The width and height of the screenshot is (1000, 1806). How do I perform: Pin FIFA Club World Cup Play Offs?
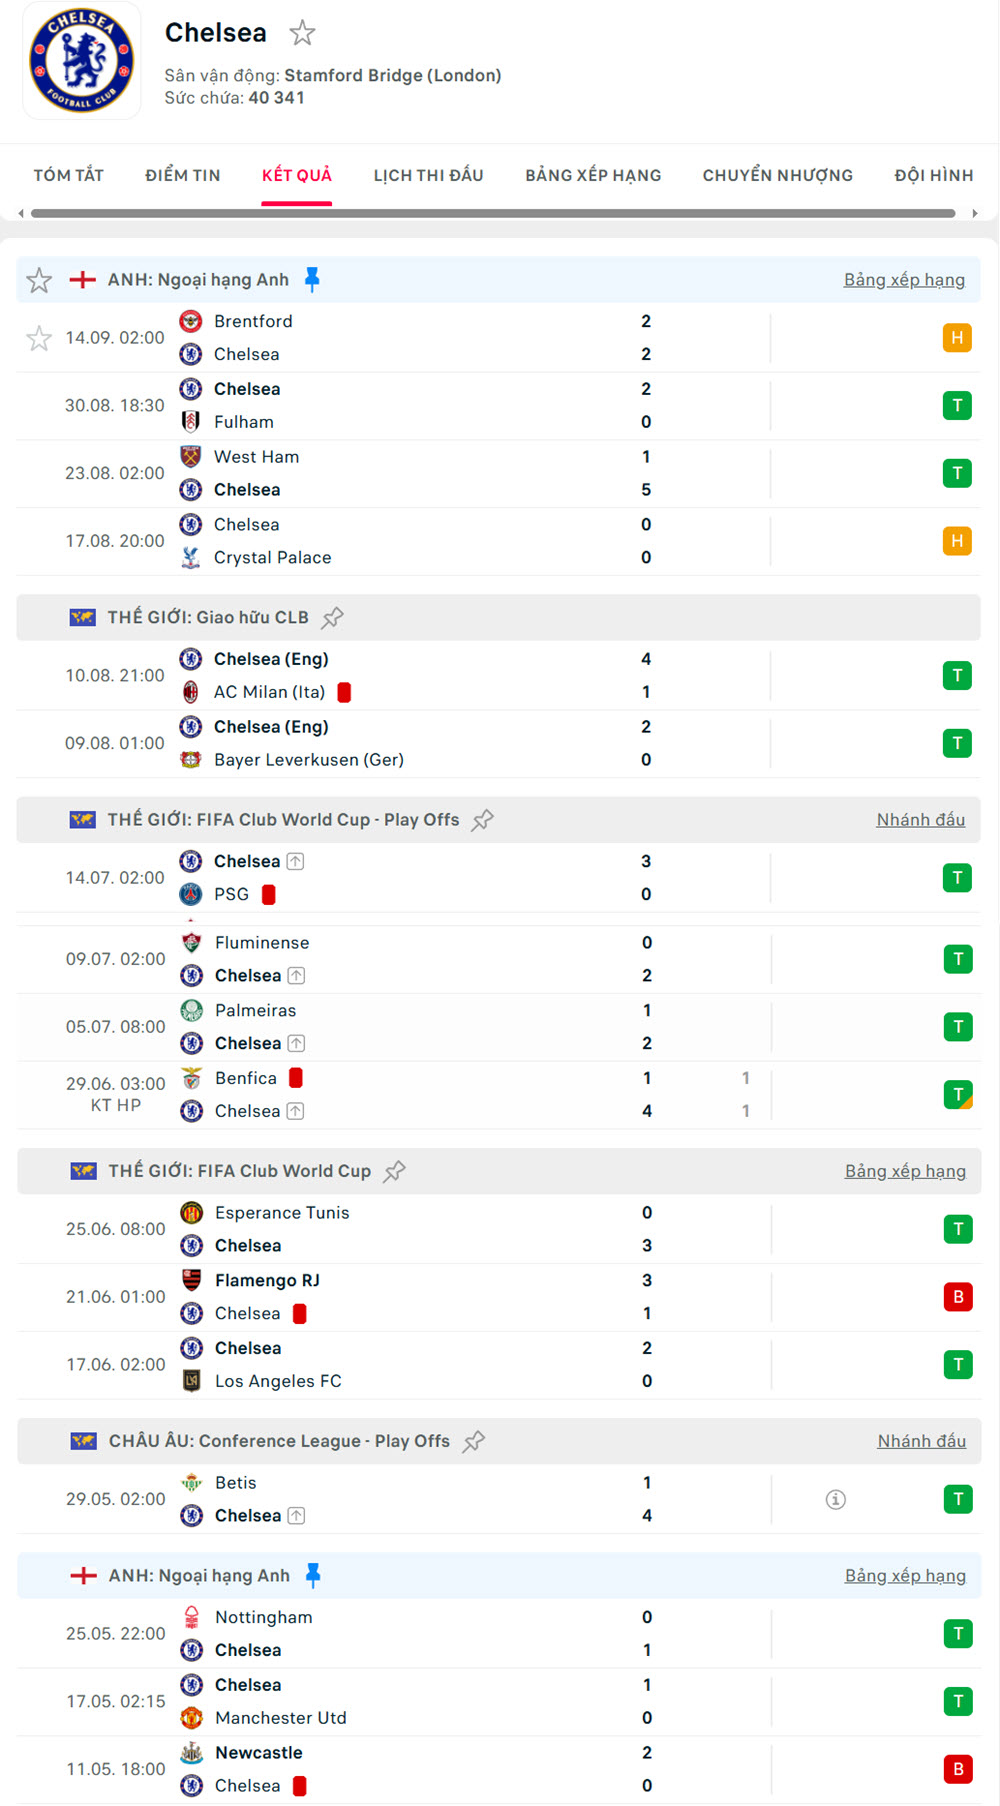tap(483, 820)
